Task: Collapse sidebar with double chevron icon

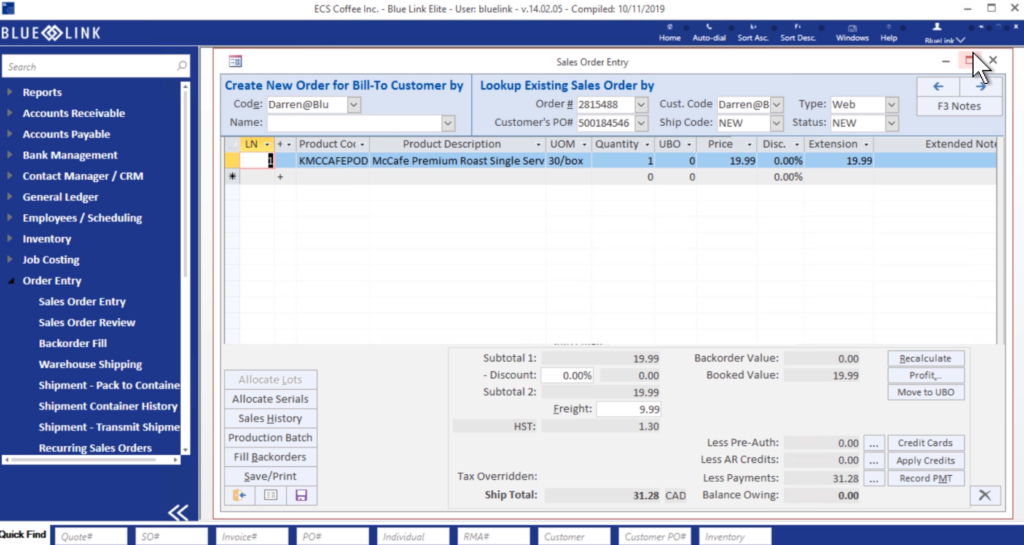Action: pyautogui.click(x=177, y=513)
